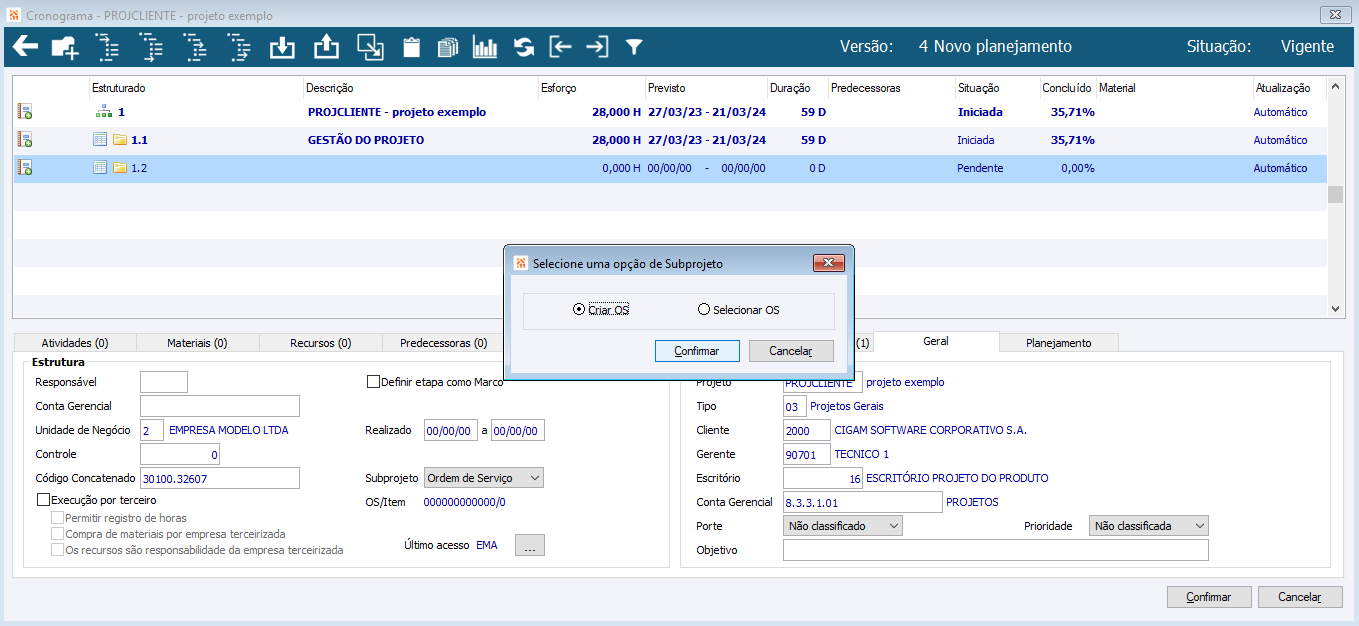The image size is (1359, 626).
Task: Open the bar chart icon in toolbar
Action: [x=485, y=47]
